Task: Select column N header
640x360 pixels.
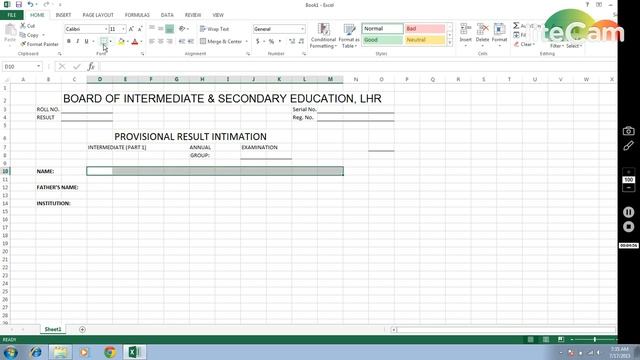Action: click(356, 79)
